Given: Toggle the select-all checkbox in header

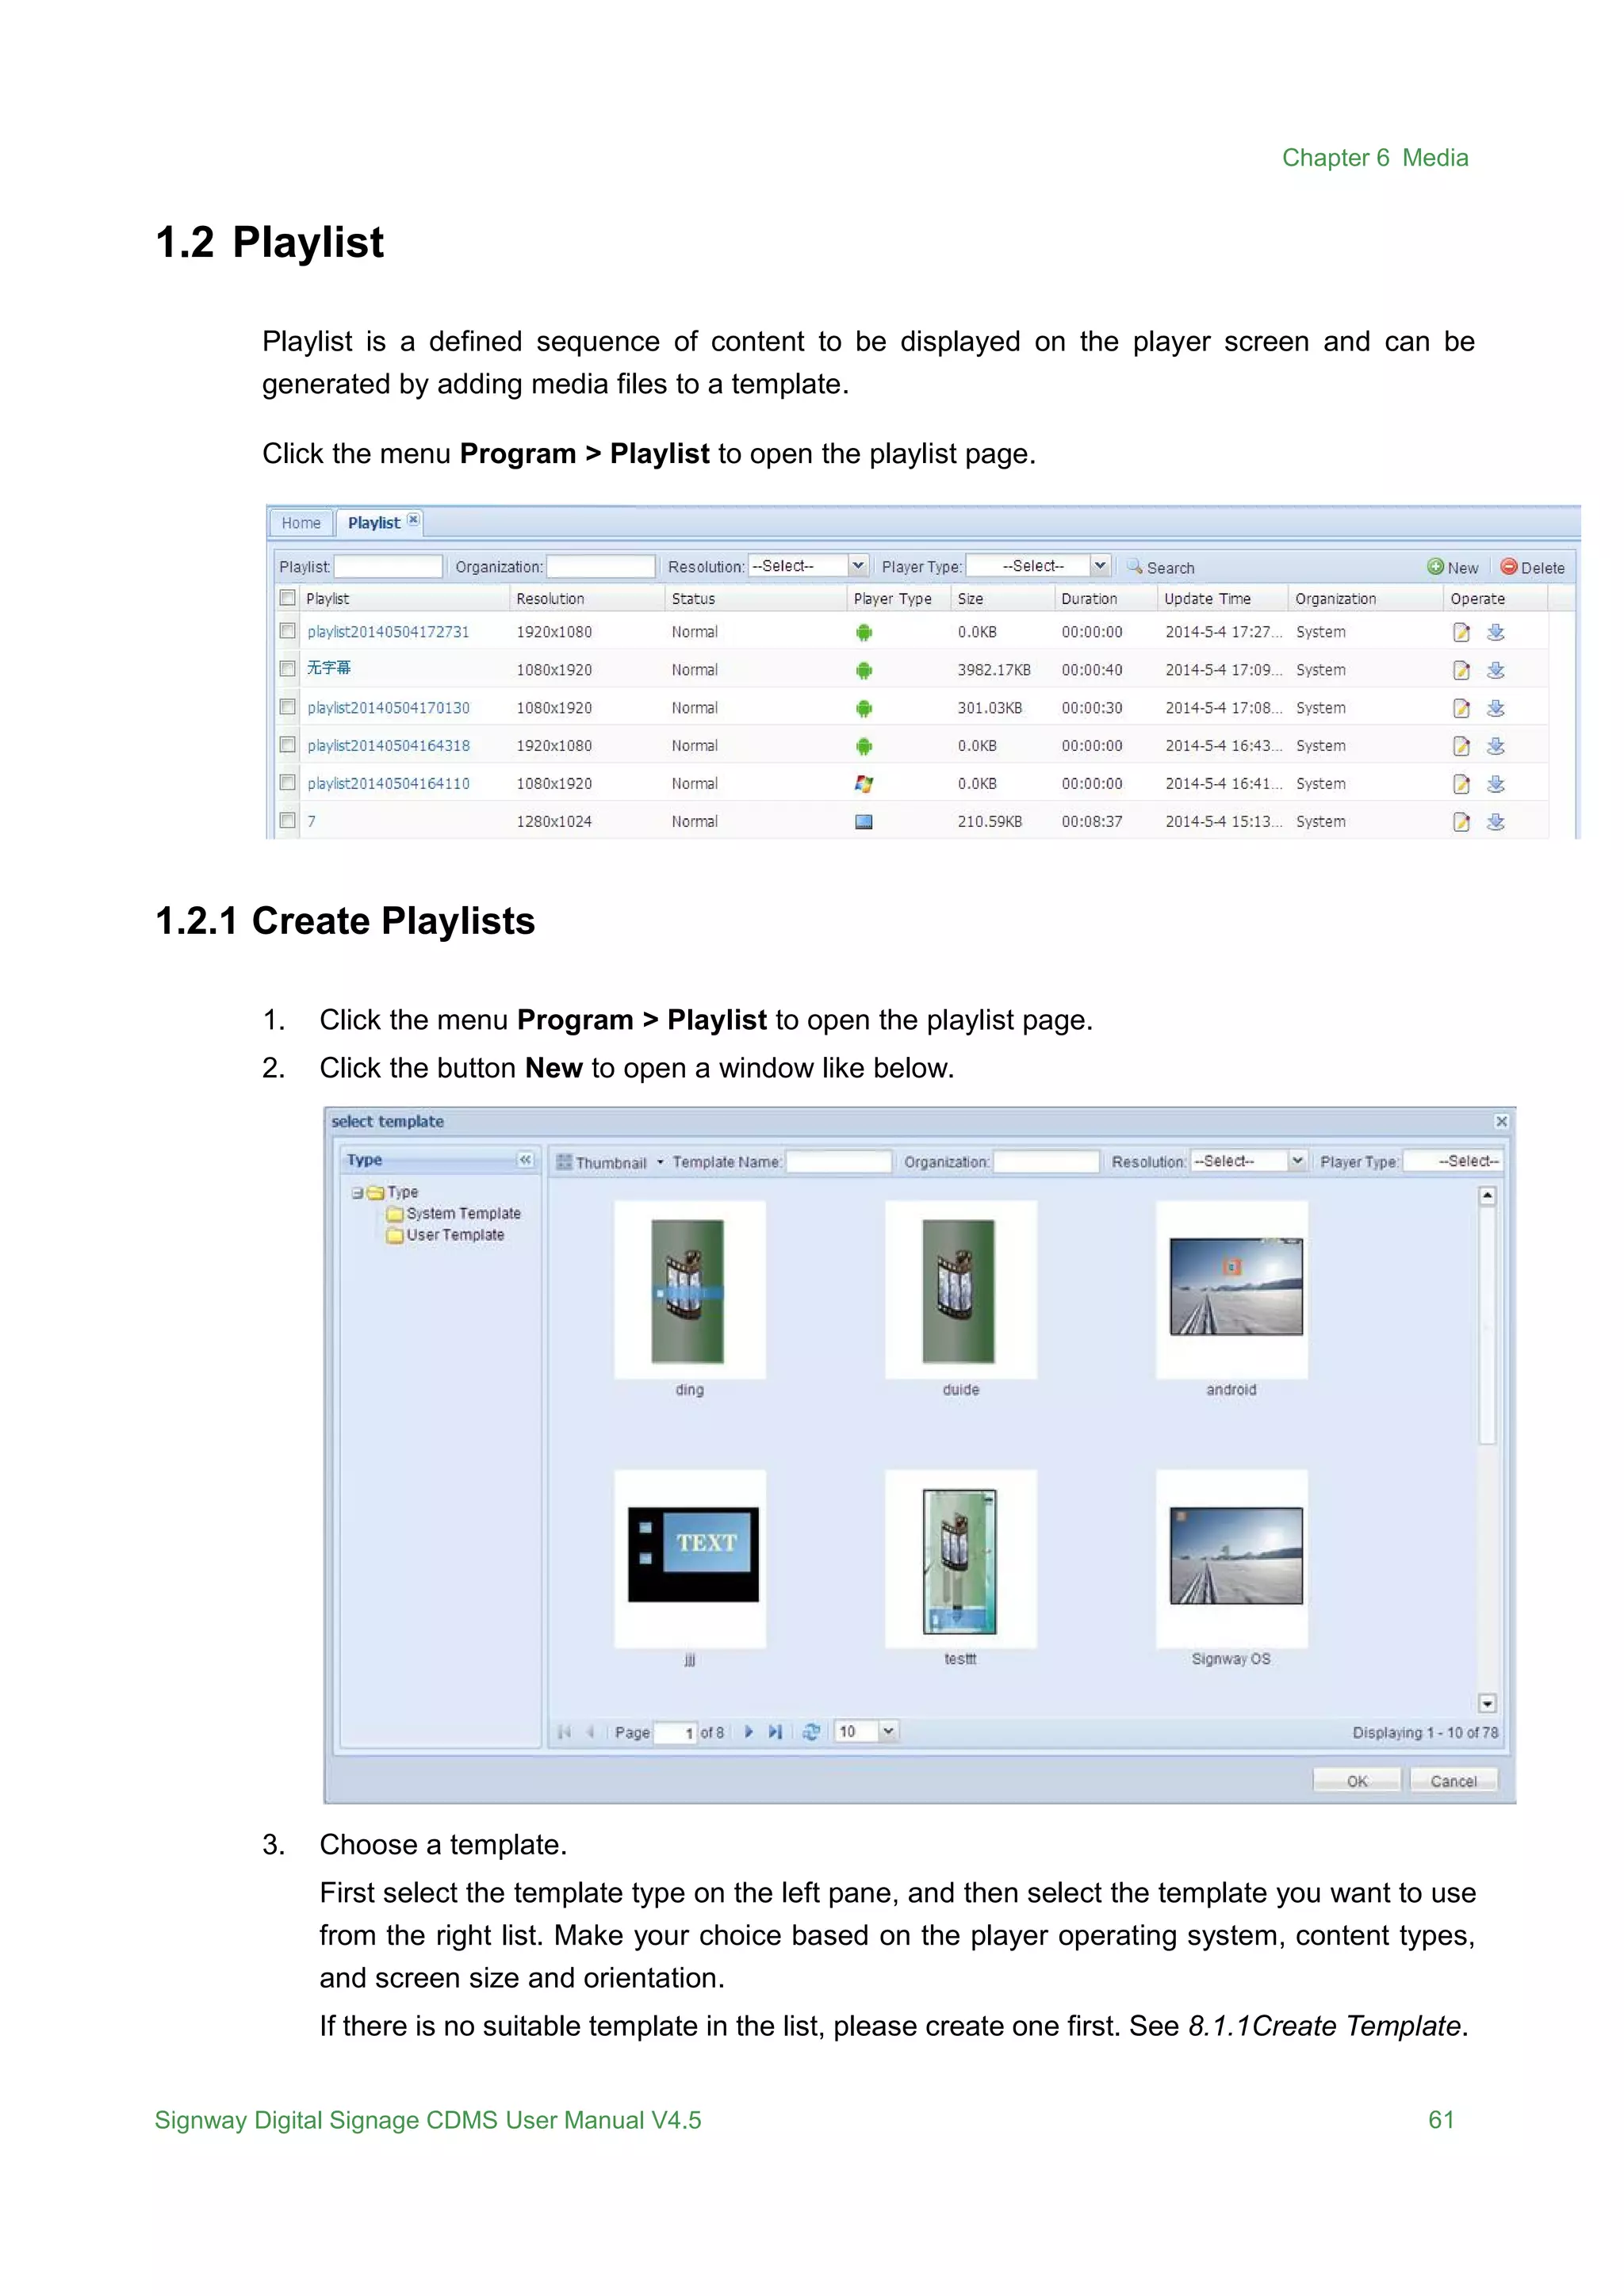Looking at the screenshot, I should point(288,598).
